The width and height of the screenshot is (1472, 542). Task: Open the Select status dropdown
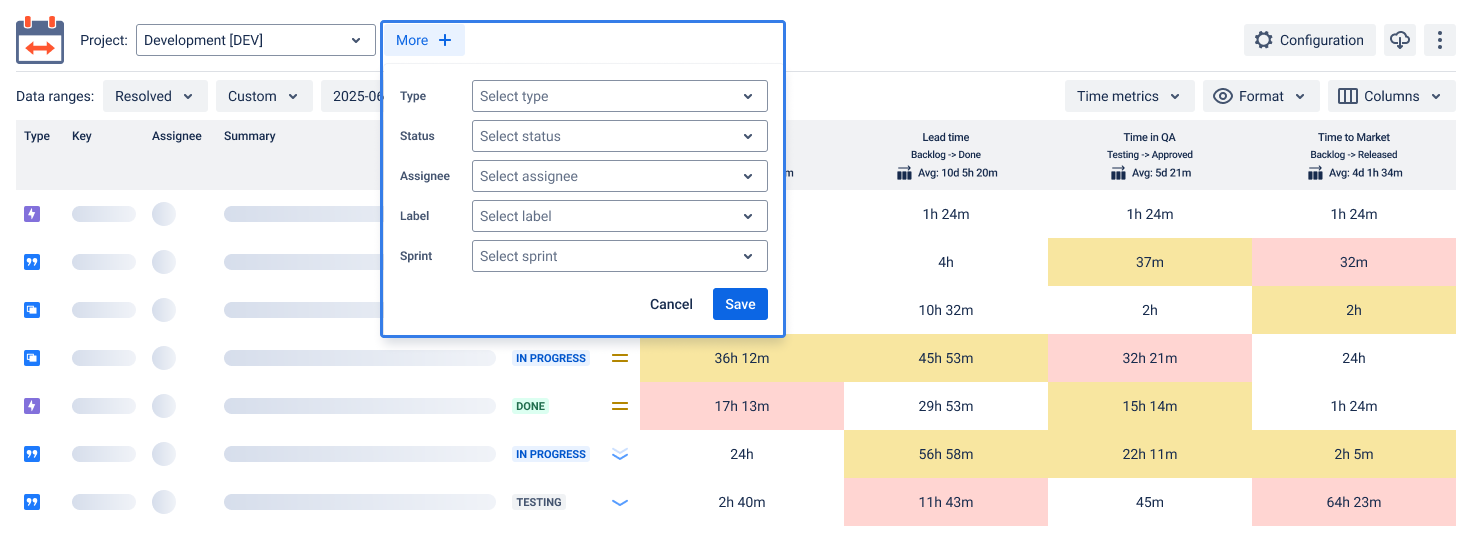click(x=620, y=136)
